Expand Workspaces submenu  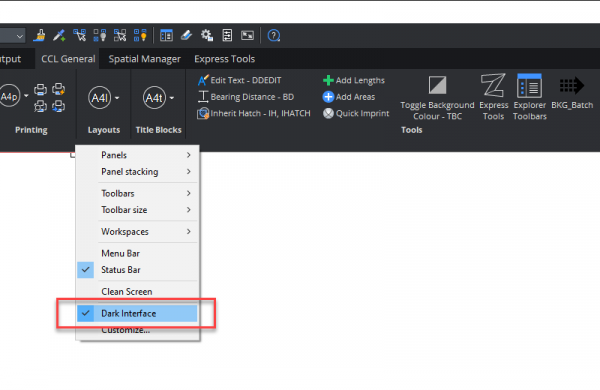pos(138,232)
